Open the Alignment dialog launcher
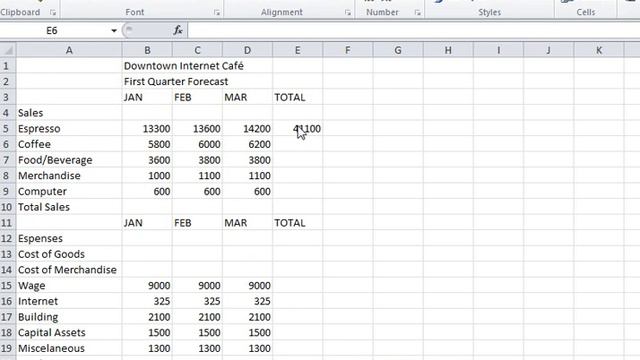 click(x=347, y=13)
